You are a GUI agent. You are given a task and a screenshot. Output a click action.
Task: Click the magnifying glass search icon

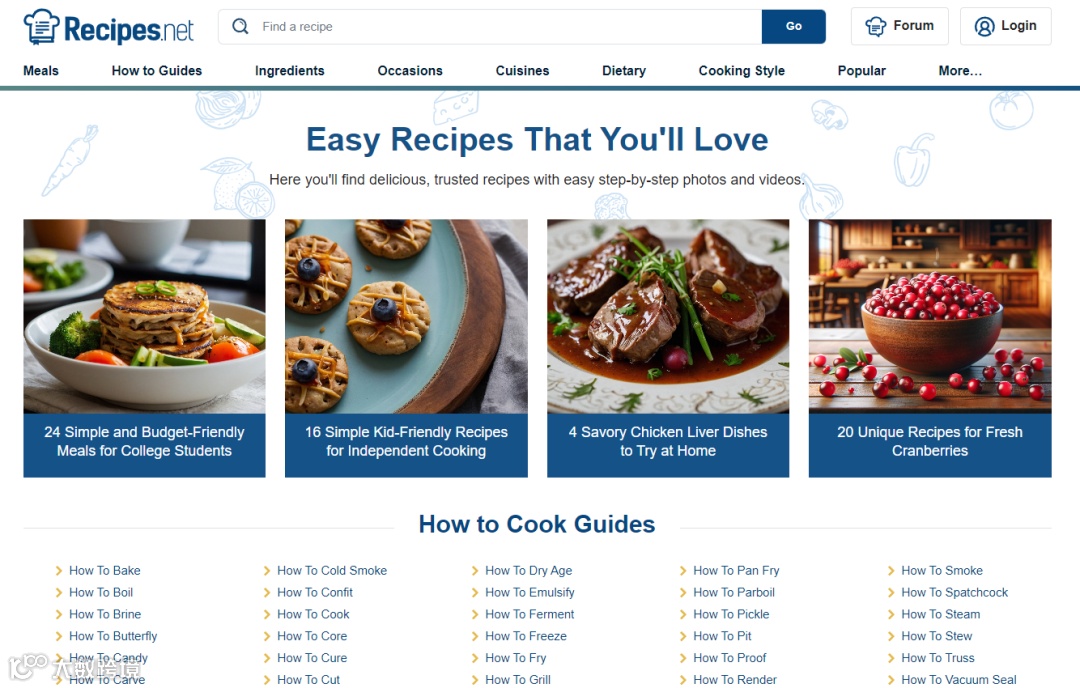point(240,26)
